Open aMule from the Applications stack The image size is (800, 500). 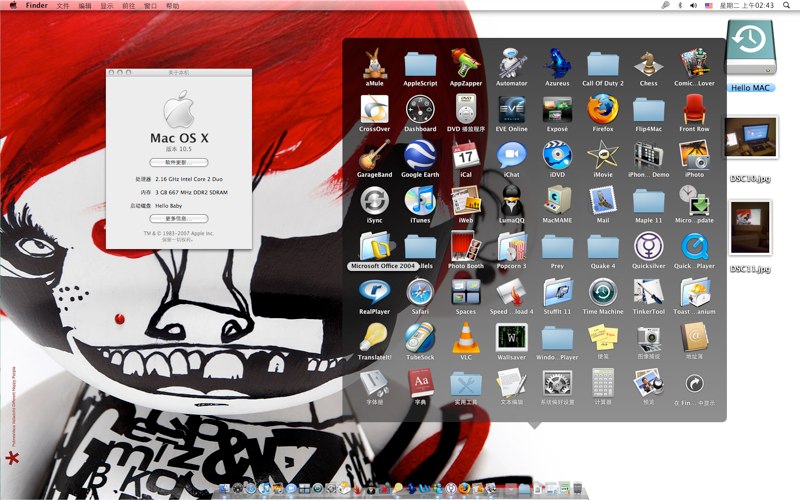tap(374, 63)
